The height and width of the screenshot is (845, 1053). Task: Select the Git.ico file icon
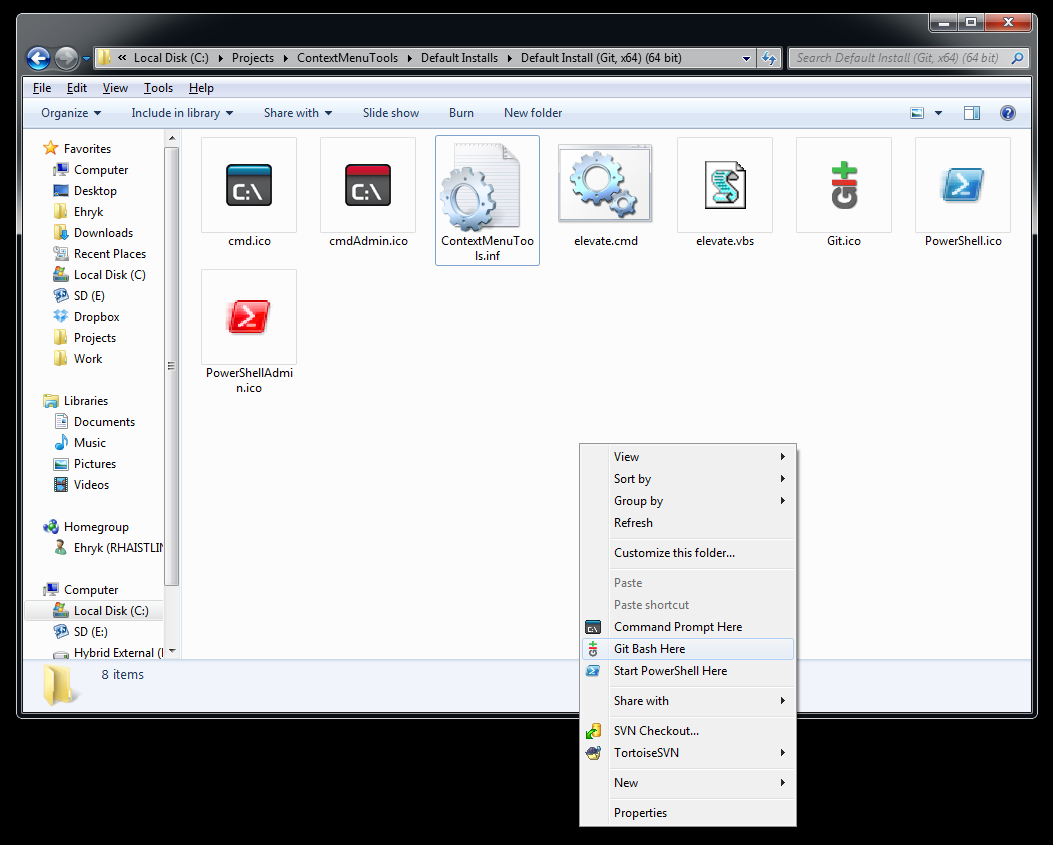coord(843,185)
